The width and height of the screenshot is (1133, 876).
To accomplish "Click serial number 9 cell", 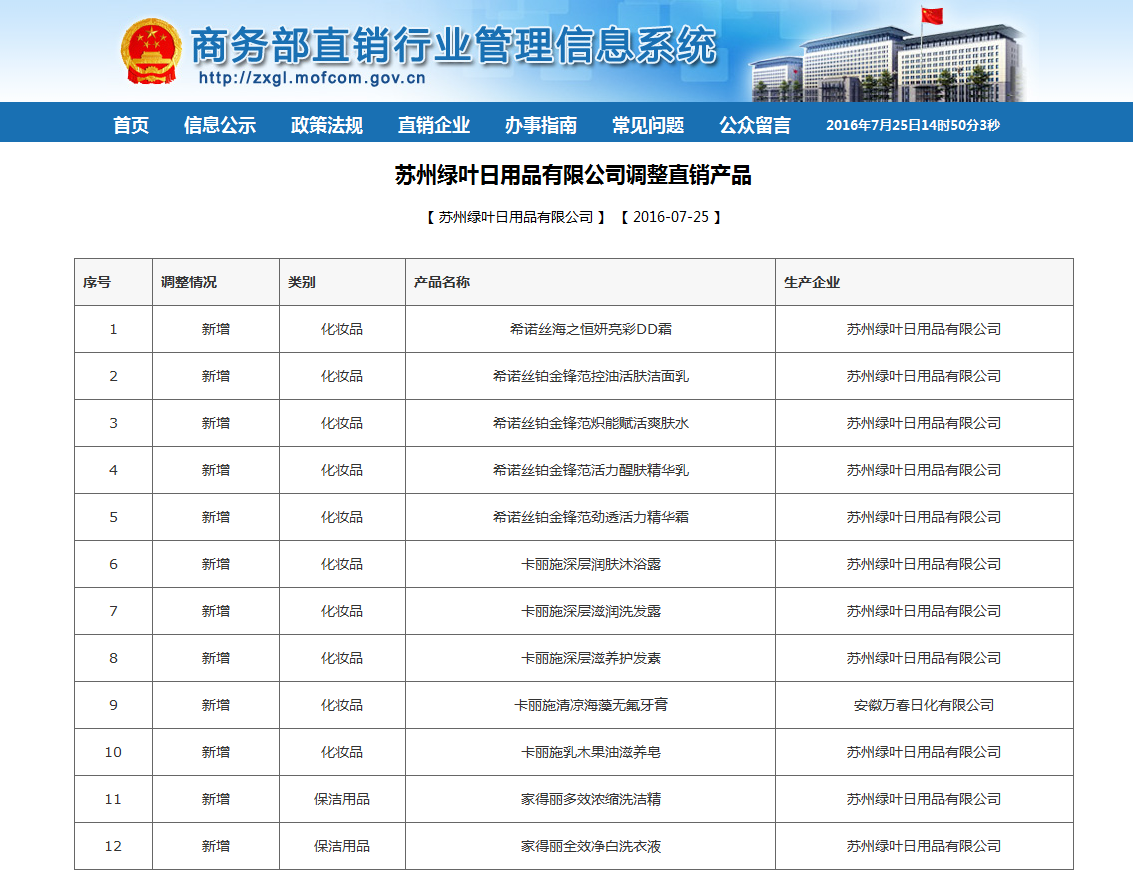I will pyautogui.click(x=113, y=705).
